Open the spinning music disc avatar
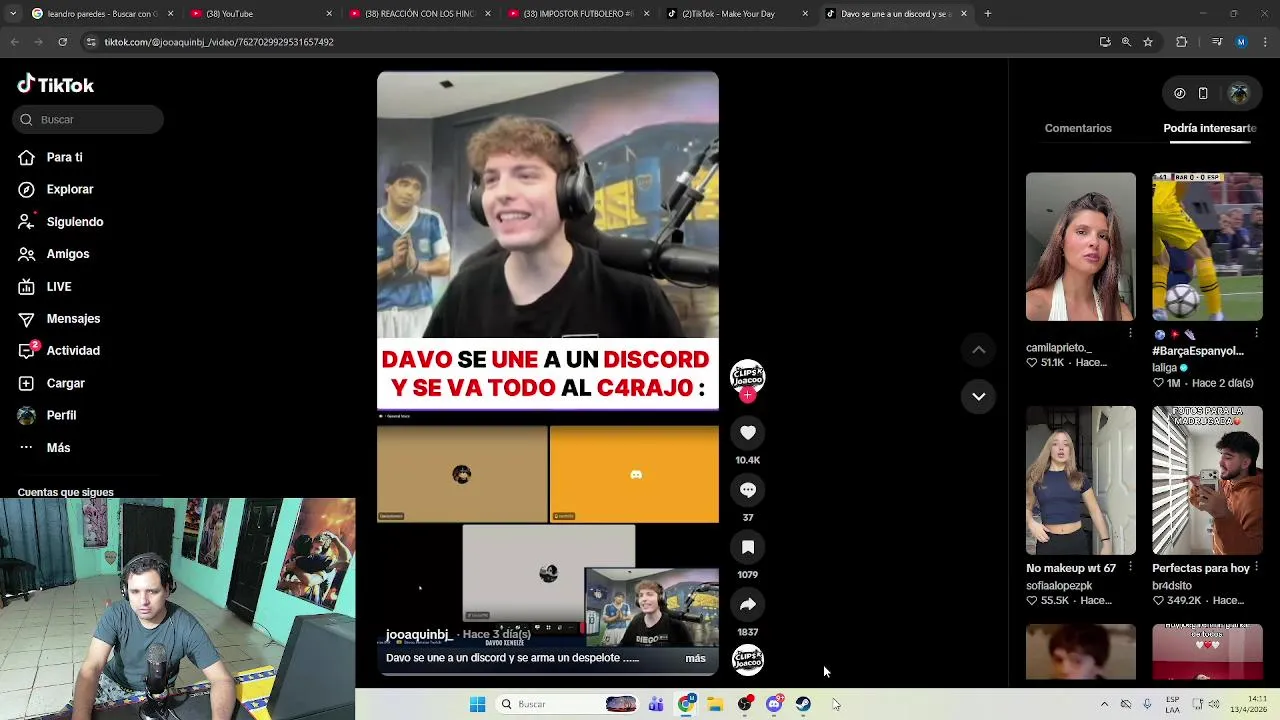Image resolution: width=1280 pixels, height=720 pixels. tap(748, 659)
